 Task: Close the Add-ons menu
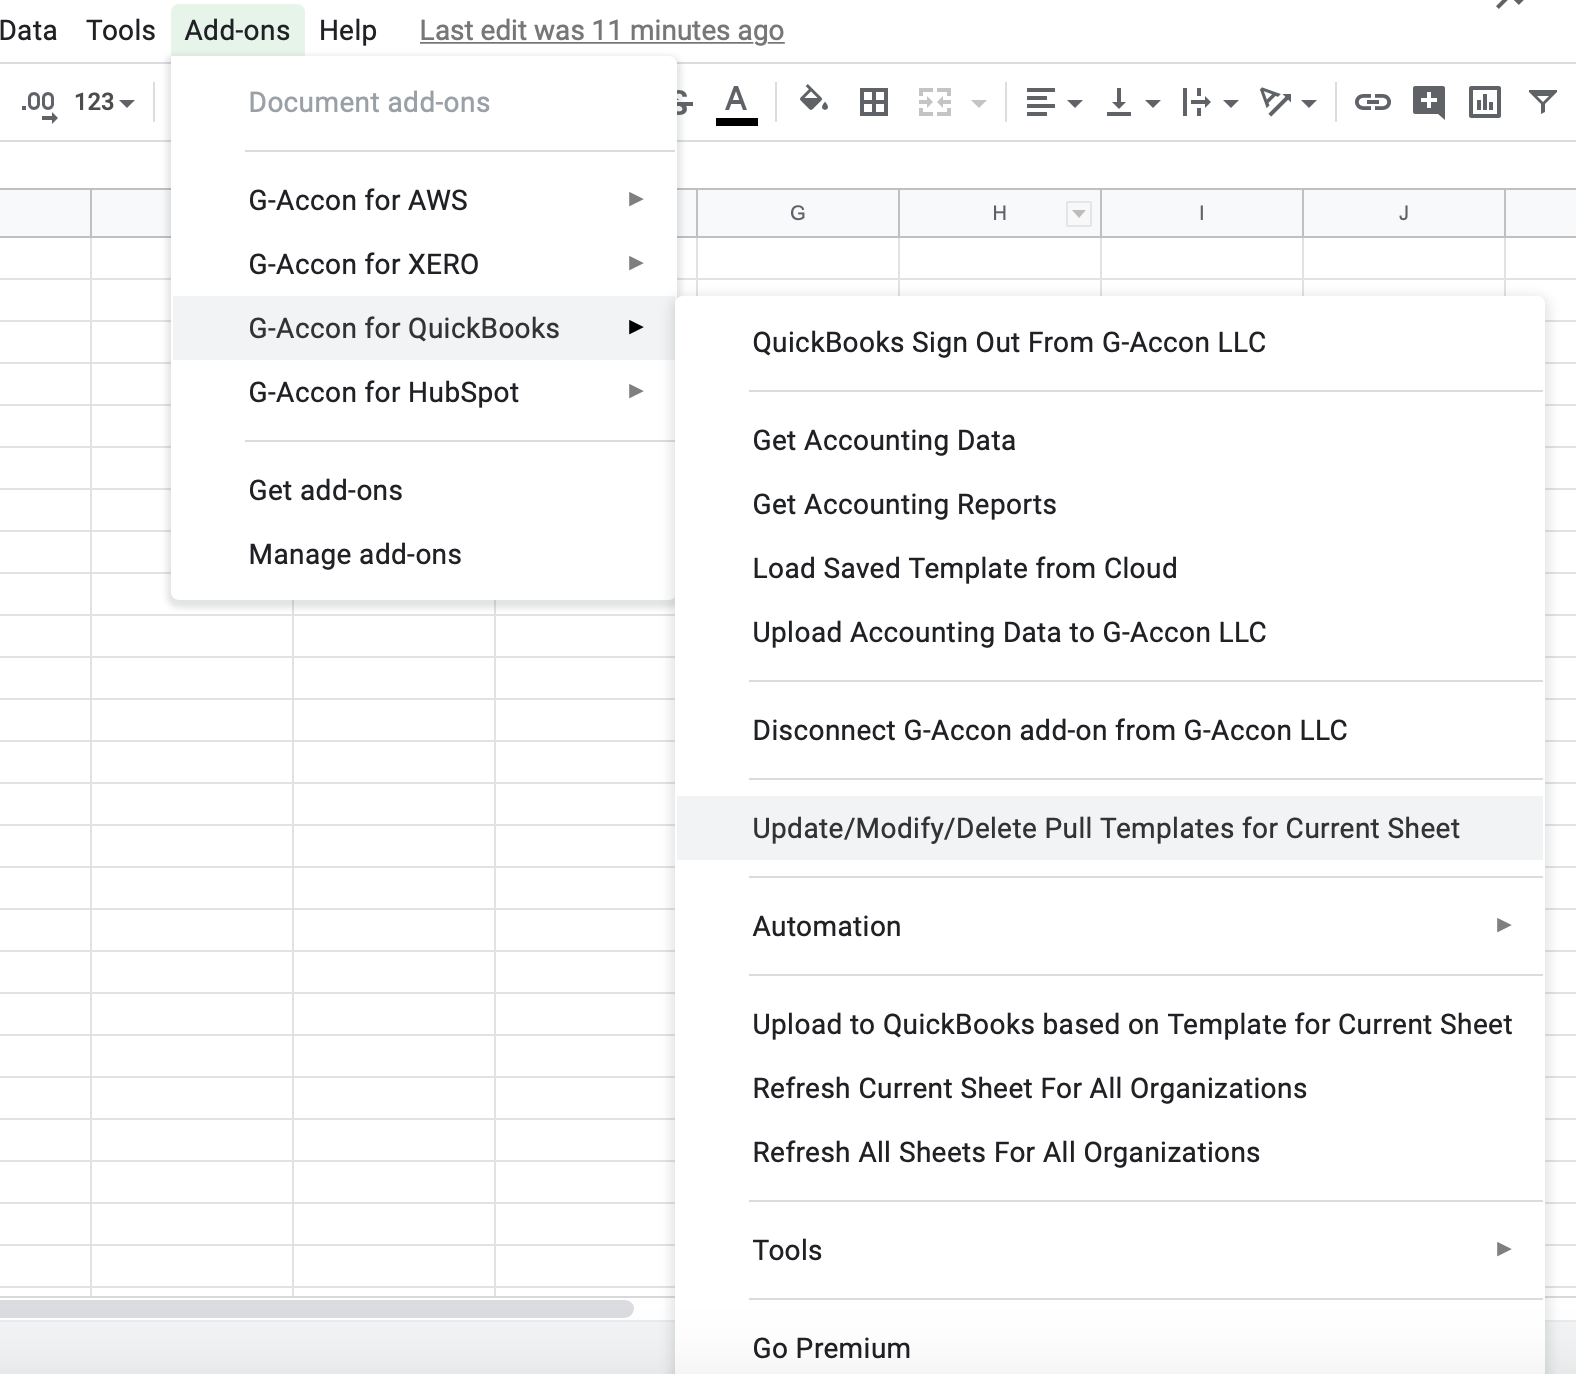tap(237, 30)
